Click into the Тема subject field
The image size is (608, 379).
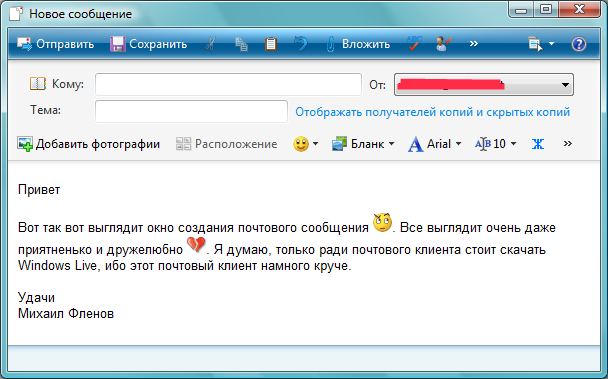tap(191, 111)
